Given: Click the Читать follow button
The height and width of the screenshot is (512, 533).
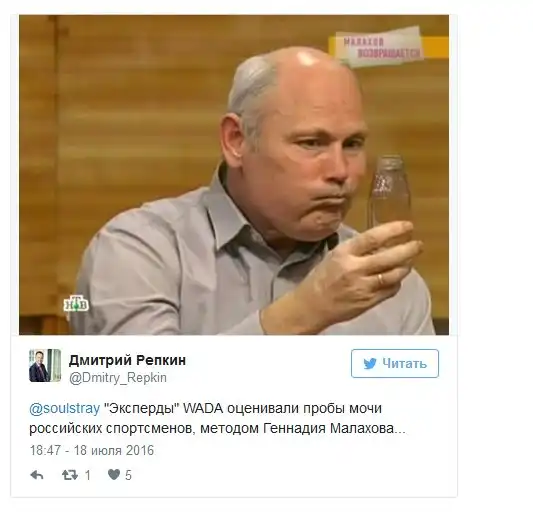Looking at the screenshot, I should pyautogui.click(x=395, y=363).
